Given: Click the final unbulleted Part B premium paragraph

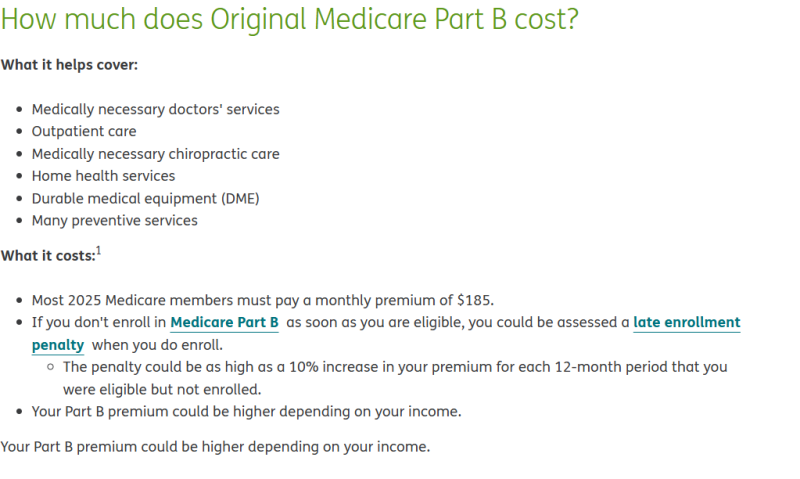Looking at the screenshot, I should [215, 446].
